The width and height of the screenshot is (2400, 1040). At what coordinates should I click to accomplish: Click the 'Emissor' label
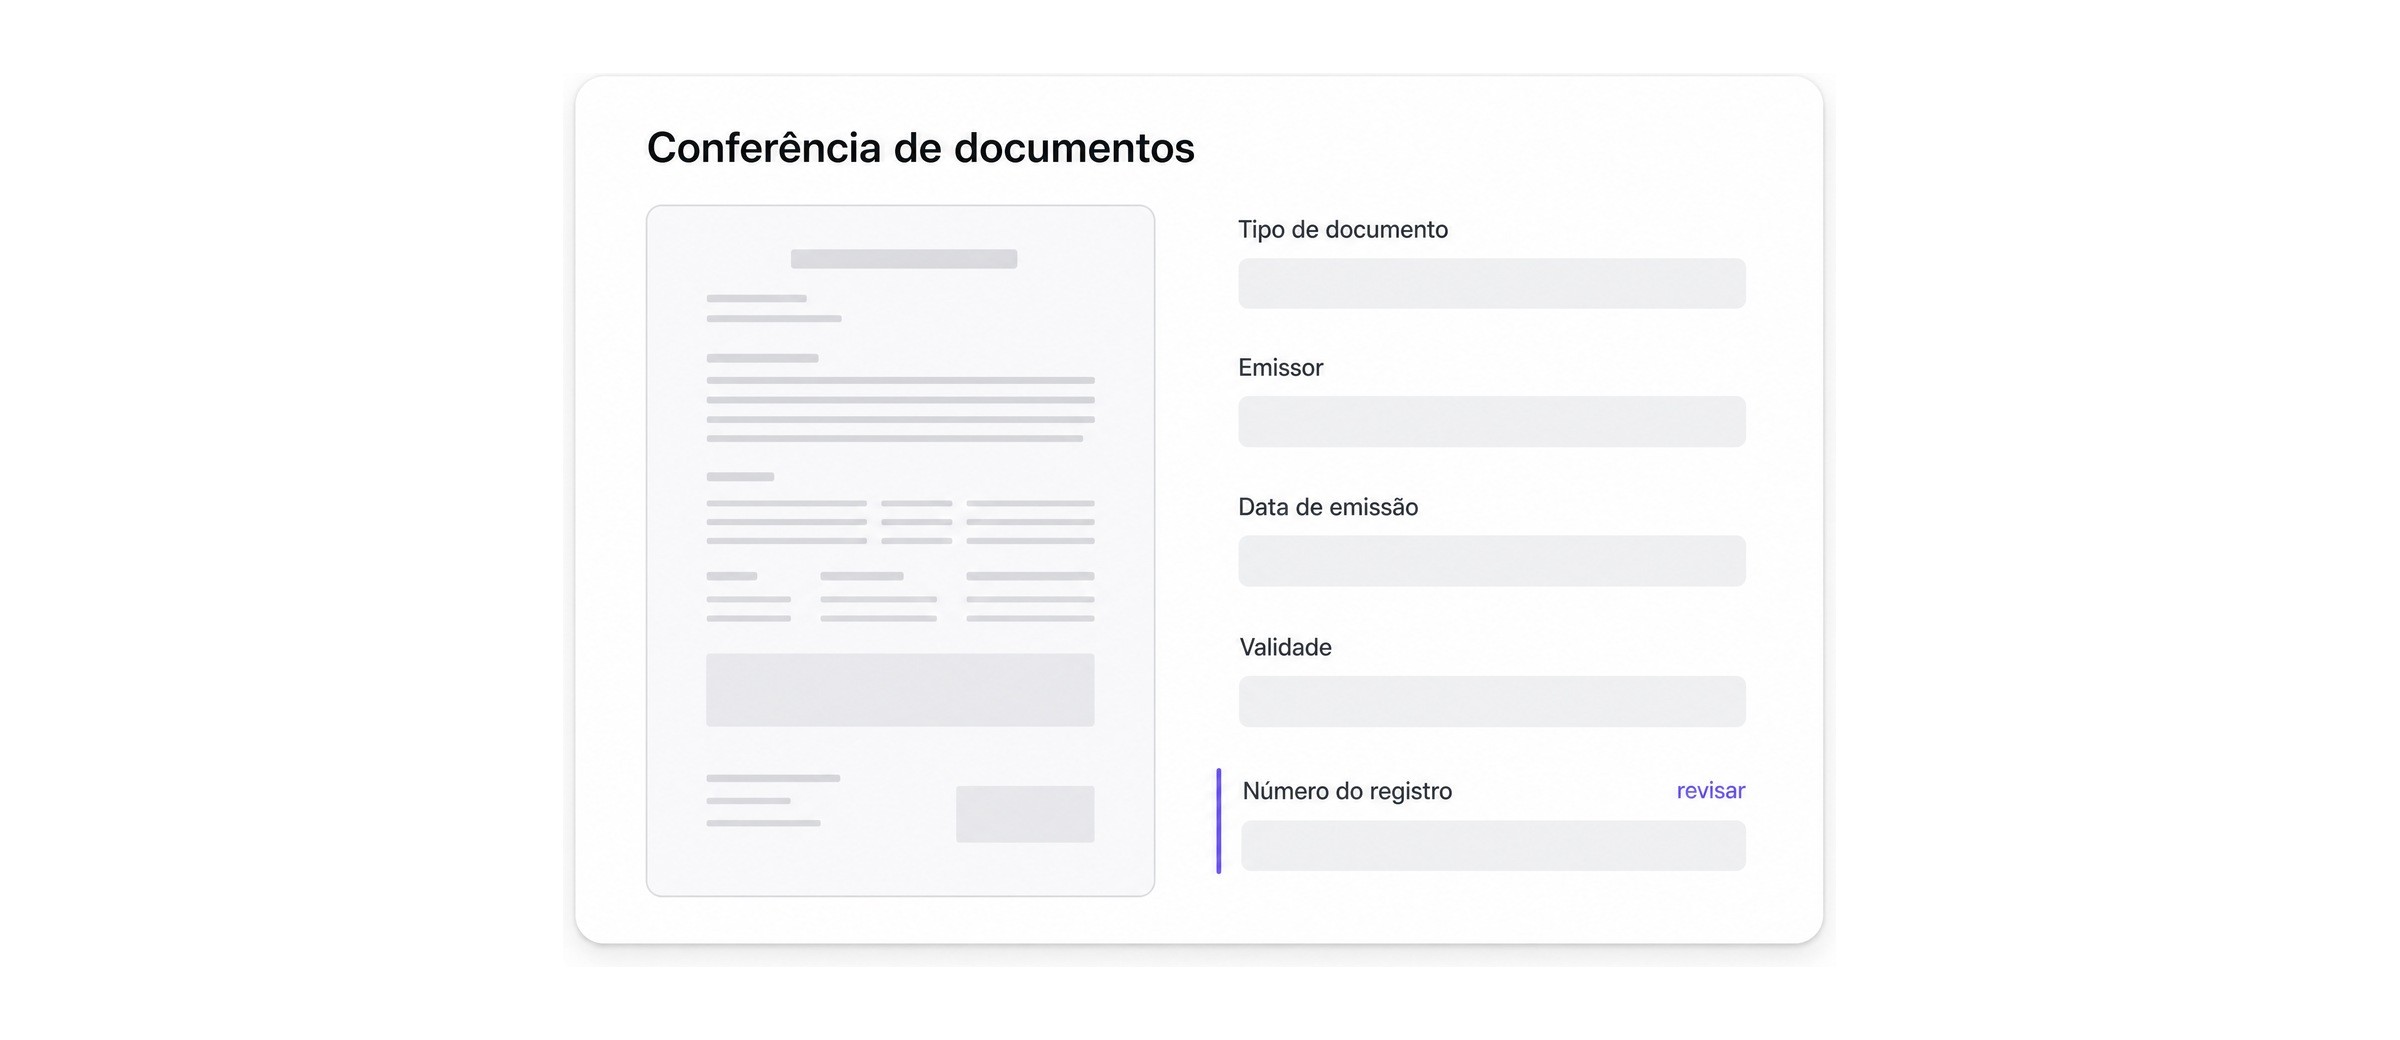click(x=1280, y=367)
